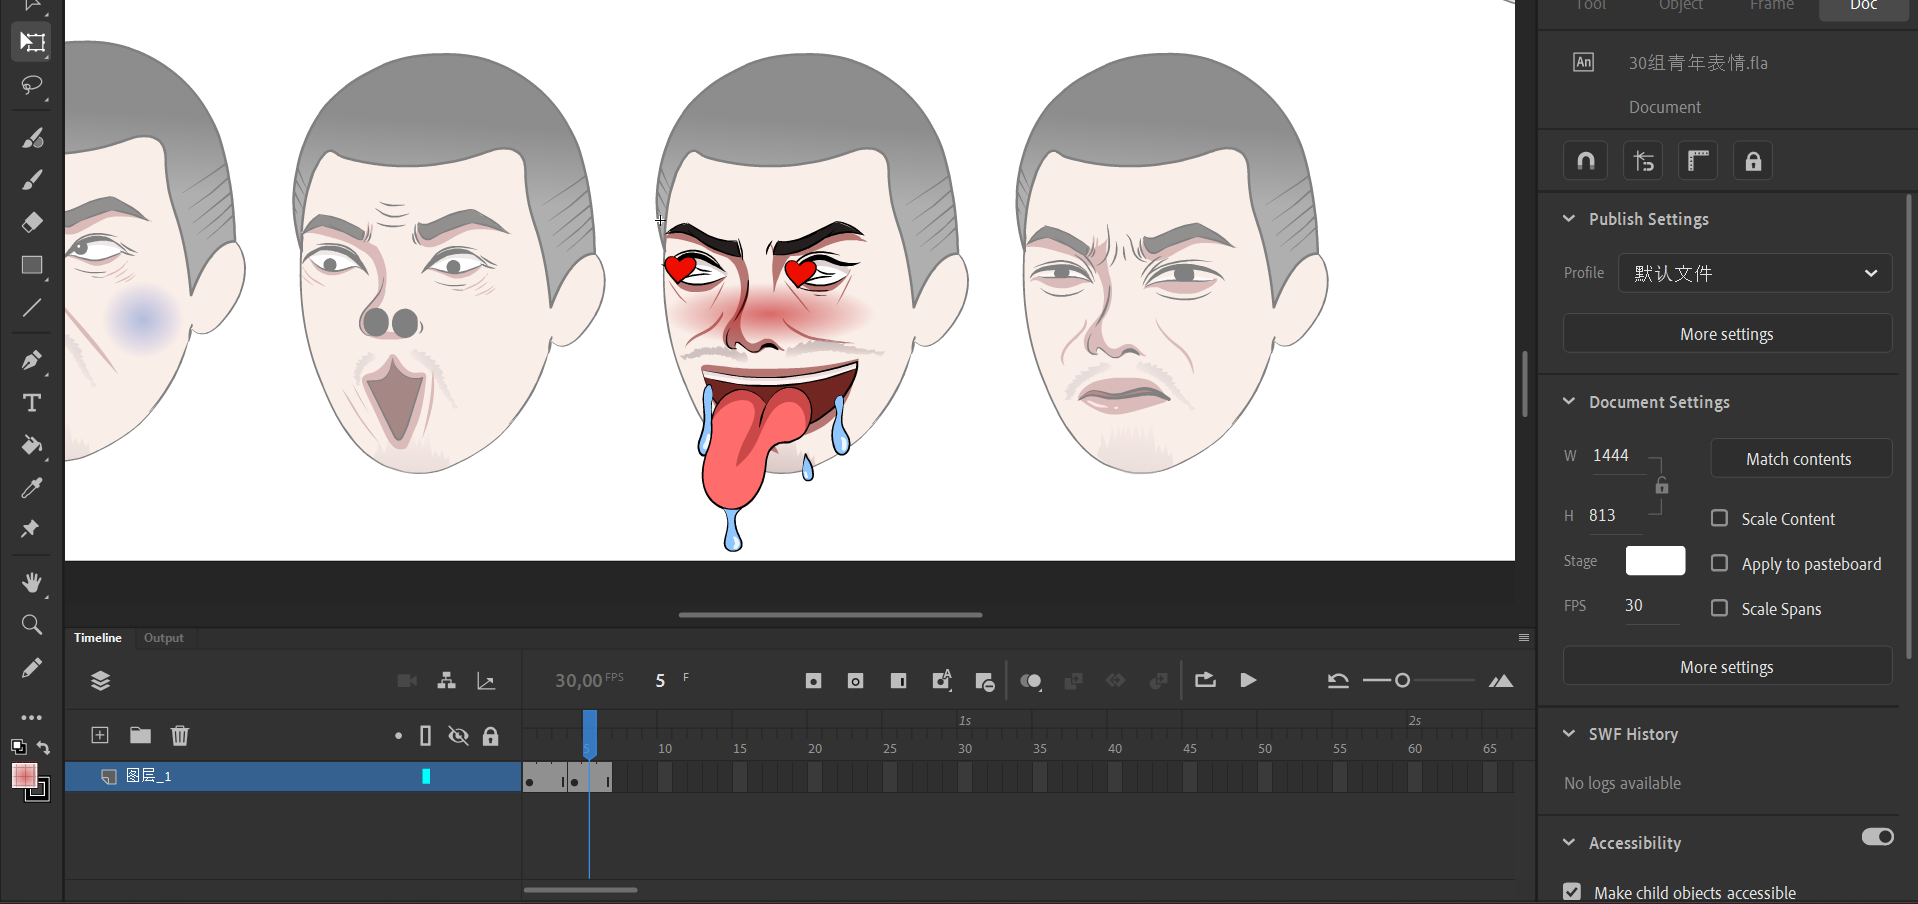Collapse the Publish Settings section

[1569, 219]
